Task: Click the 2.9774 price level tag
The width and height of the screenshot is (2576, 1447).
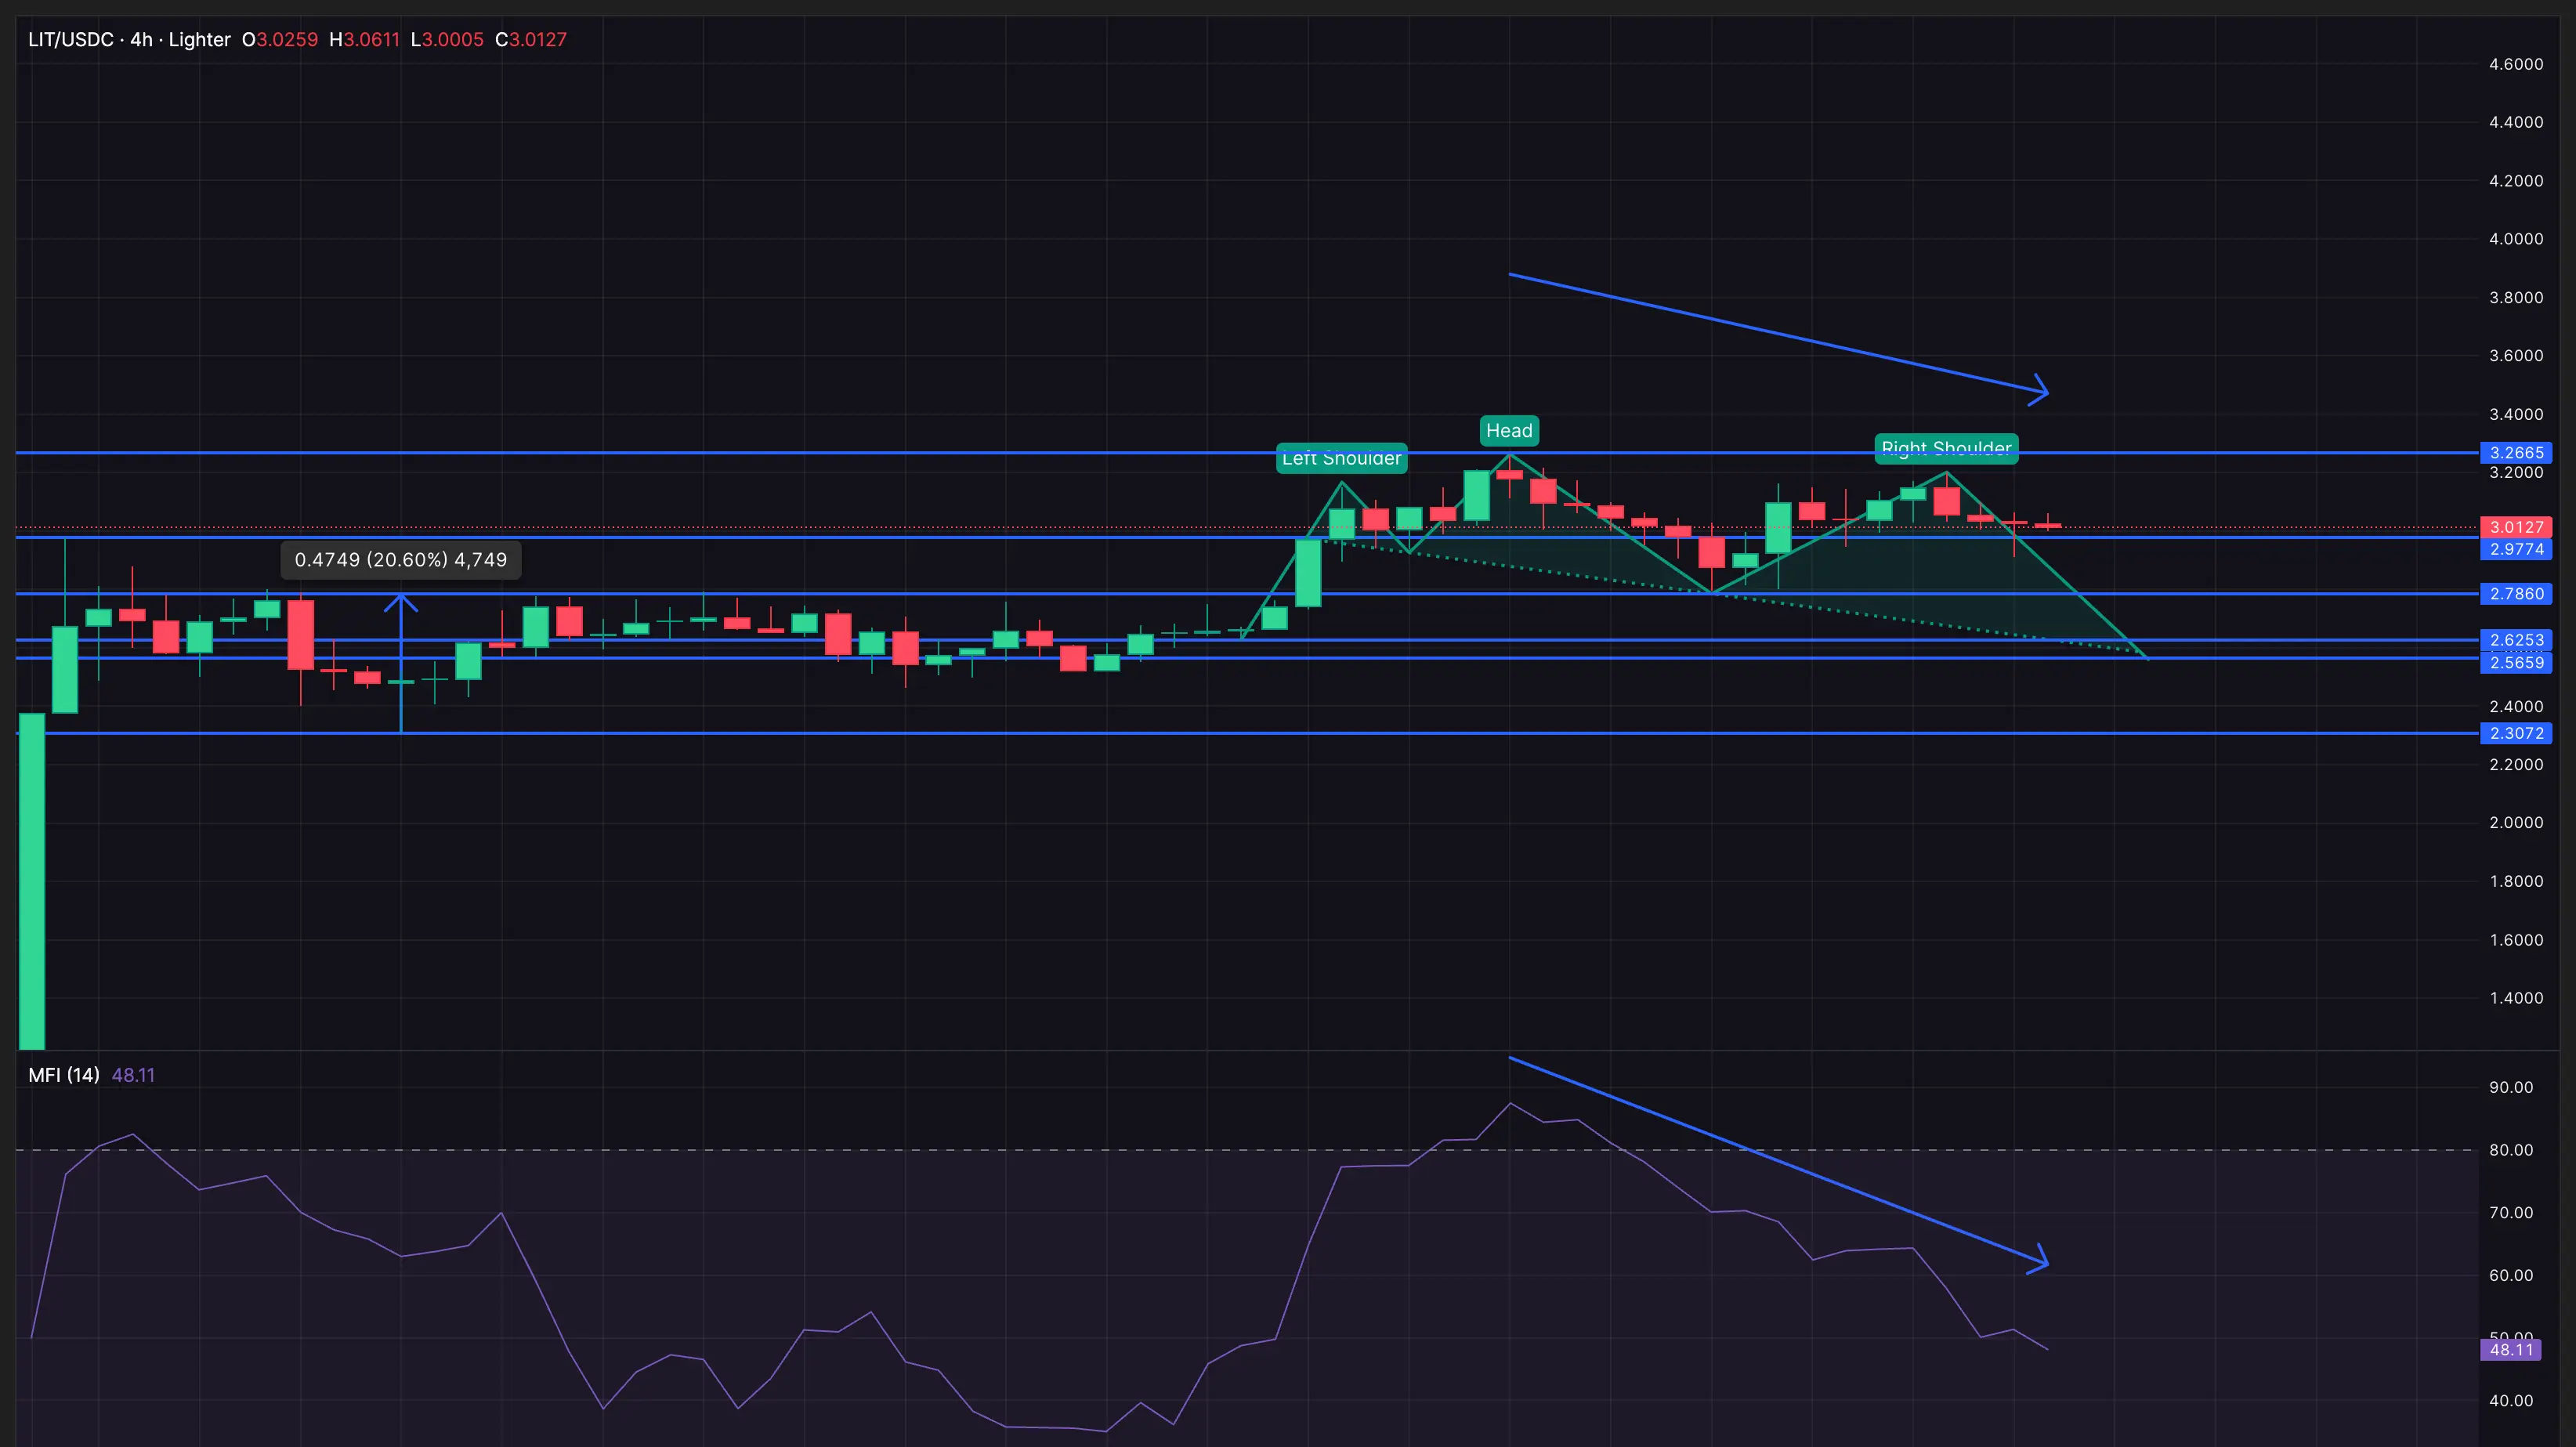Action: click(2515, 549)
